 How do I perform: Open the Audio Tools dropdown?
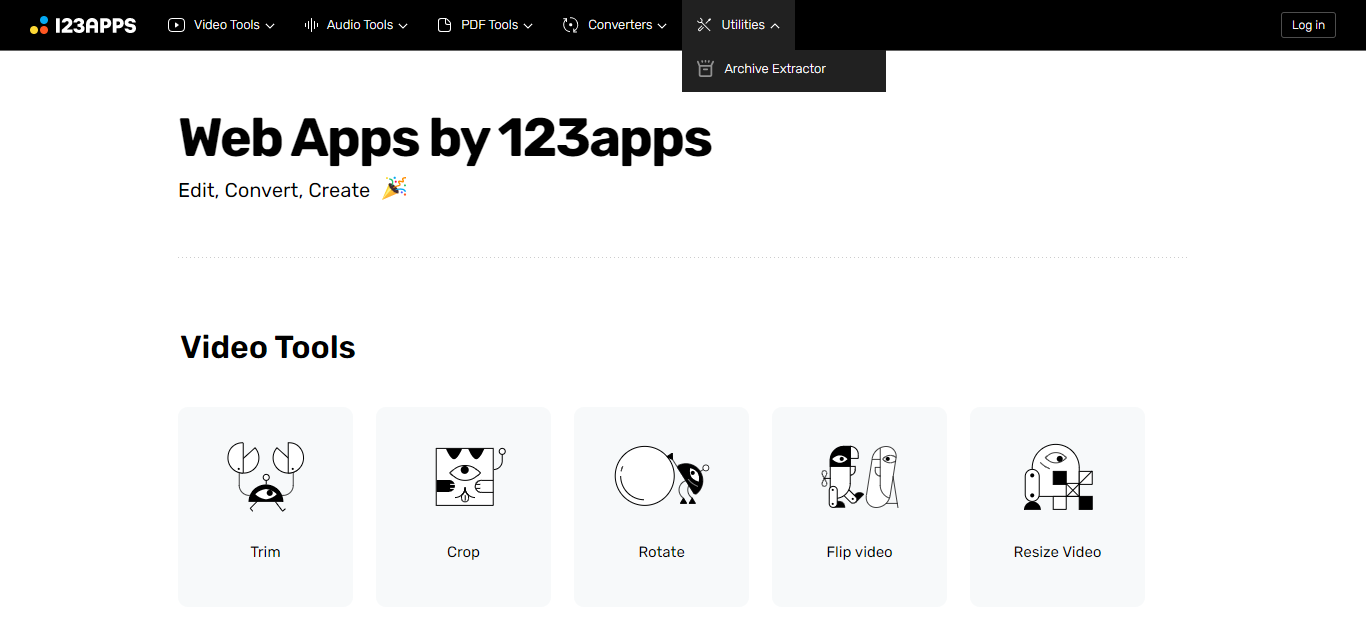click(x=355, y=24)
